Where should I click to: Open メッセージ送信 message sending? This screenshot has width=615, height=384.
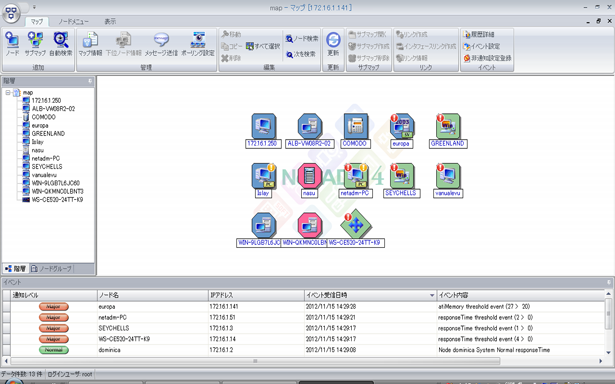tap(161, 44)
